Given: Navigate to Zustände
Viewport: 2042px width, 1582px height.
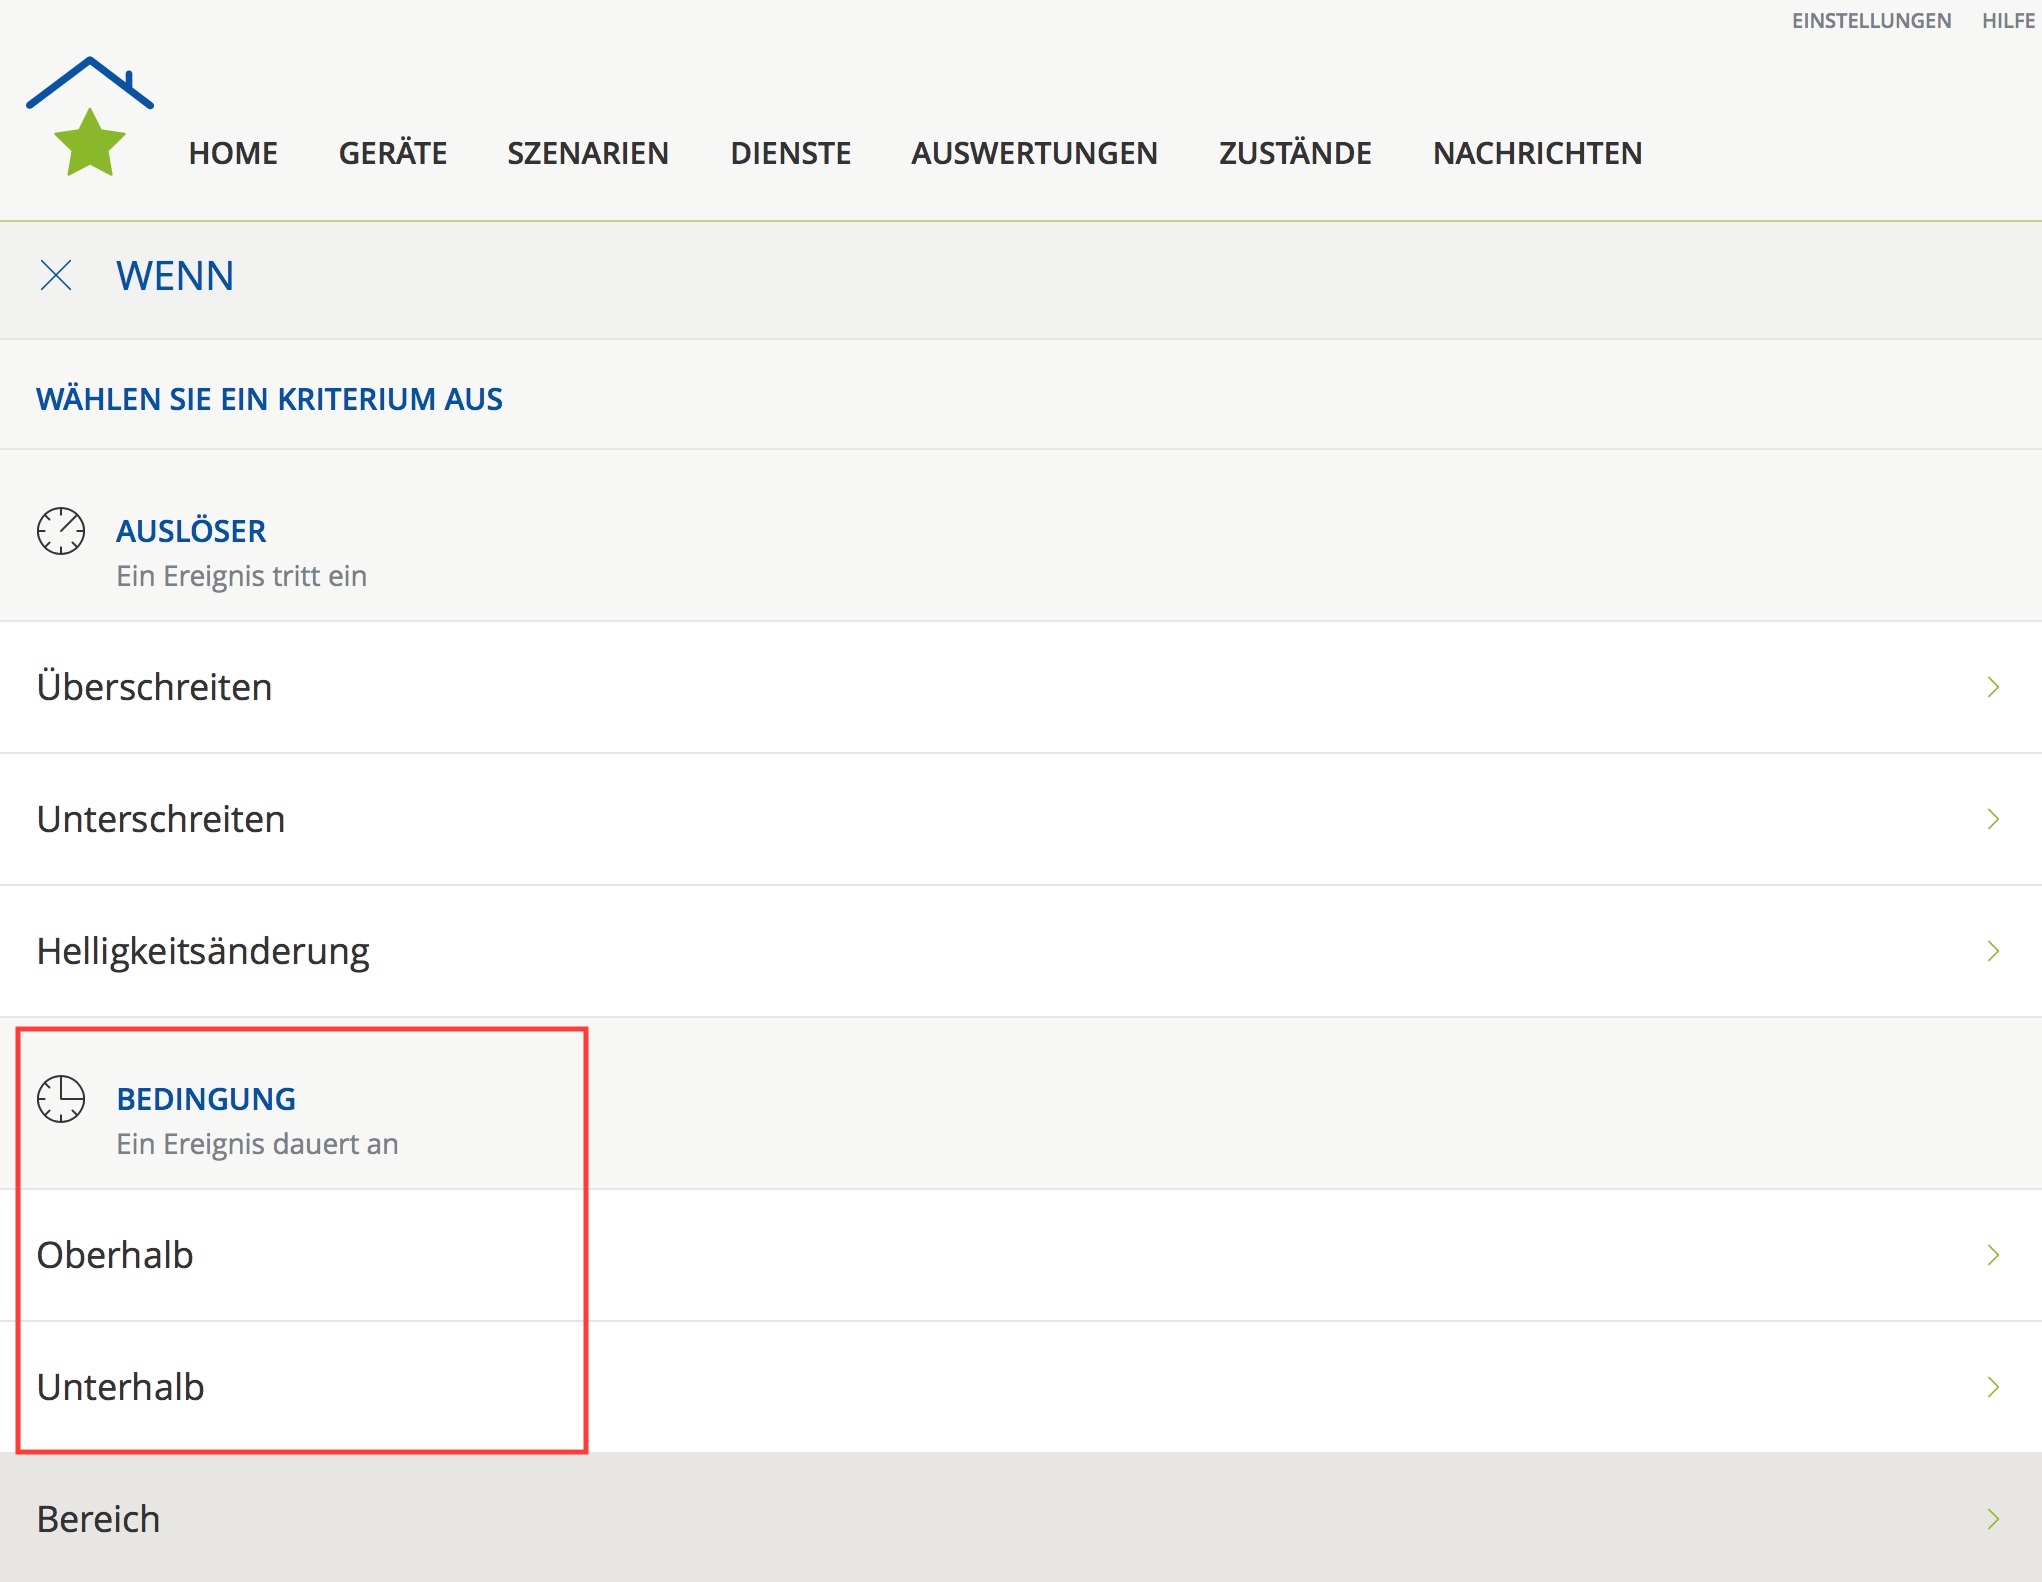Looking at the screenshot, I should (x=1294, y=153).
